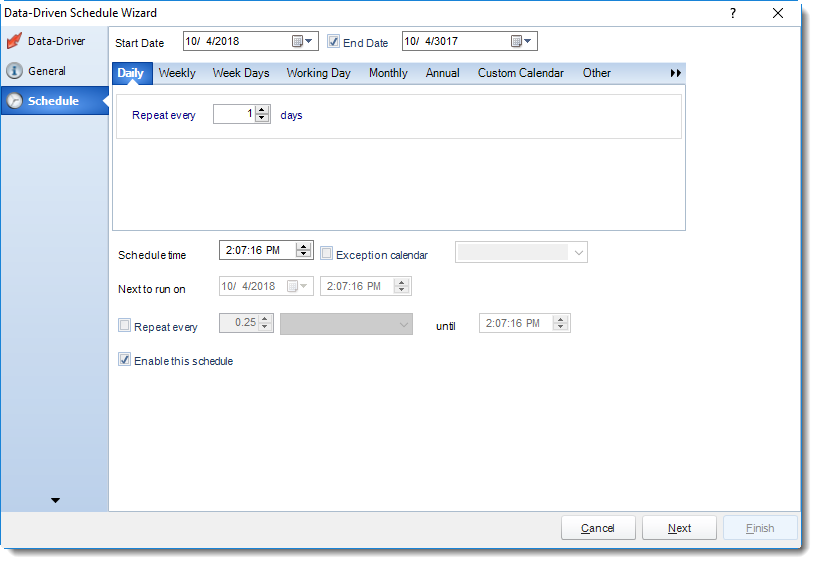The image size is (817, 564).
Task: Click the Finish button
Action: pyautogui.click(x=760, y=528)
